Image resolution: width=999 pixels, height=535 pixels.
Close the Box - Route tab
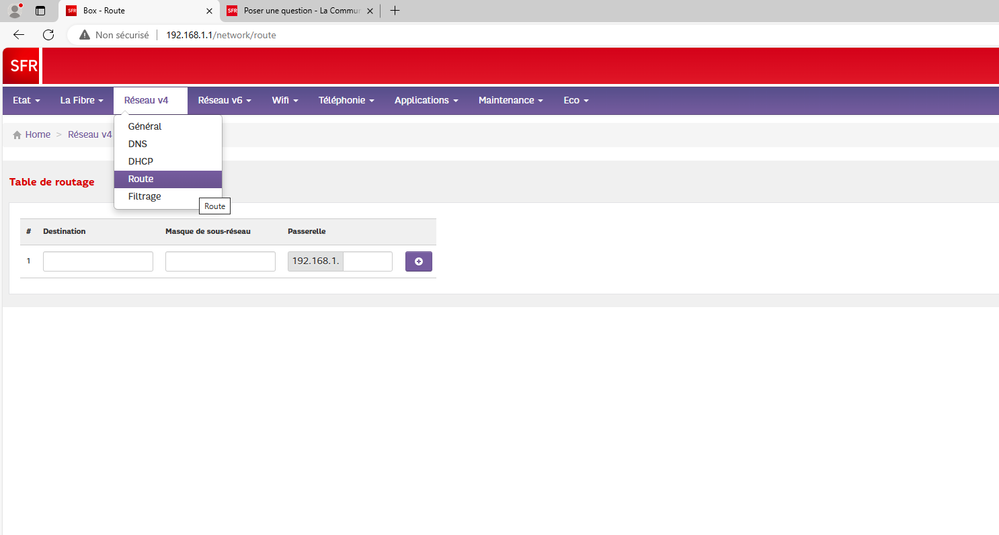click(207, 11)
